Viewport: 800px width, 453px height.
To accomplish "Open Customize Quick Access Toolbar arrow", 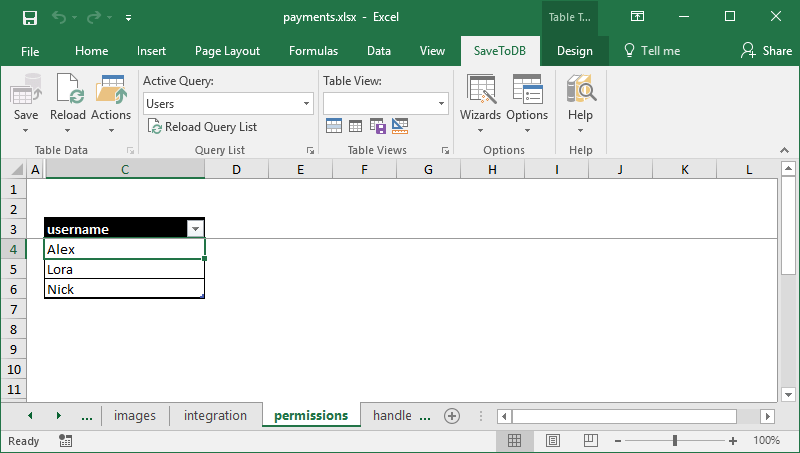I will [x=128, y=18].
